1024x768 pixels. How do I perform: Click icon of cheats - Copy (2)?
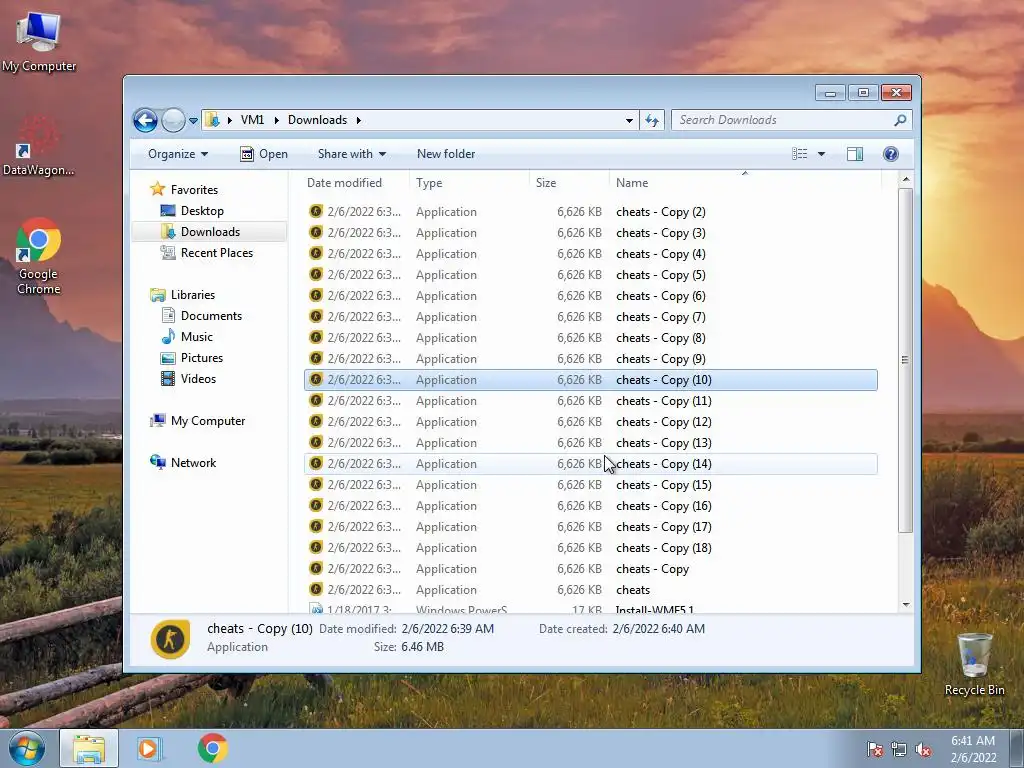click(x=316, y=212)
